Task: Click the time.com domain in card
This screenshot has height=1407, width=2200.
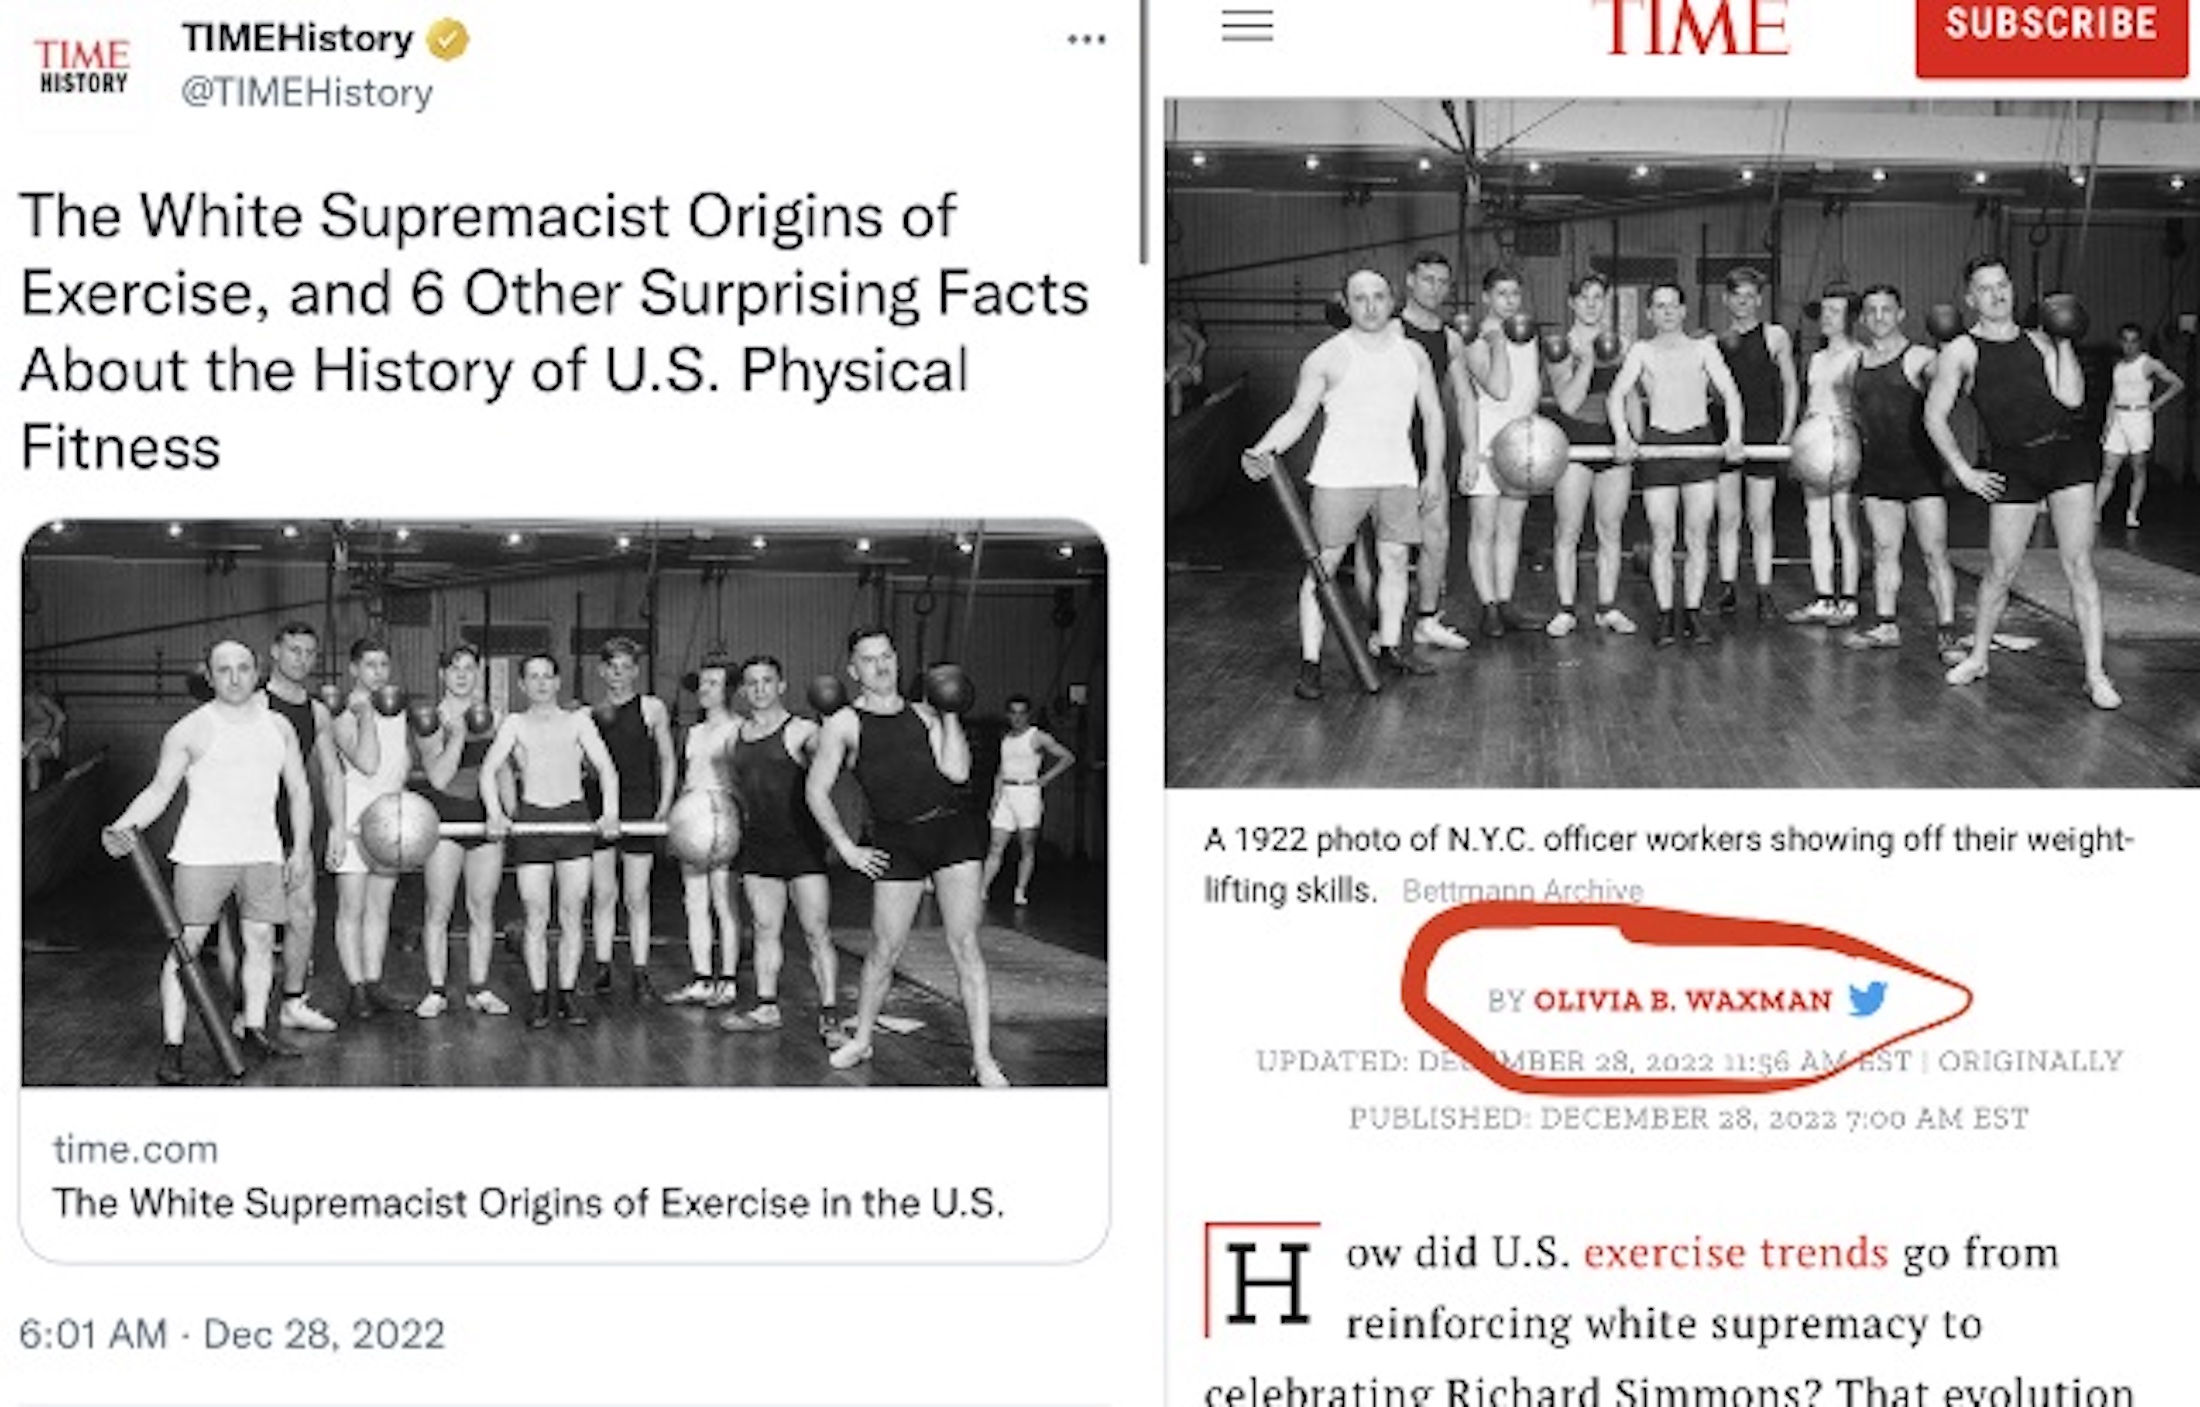Action: tap(135, 1149)
